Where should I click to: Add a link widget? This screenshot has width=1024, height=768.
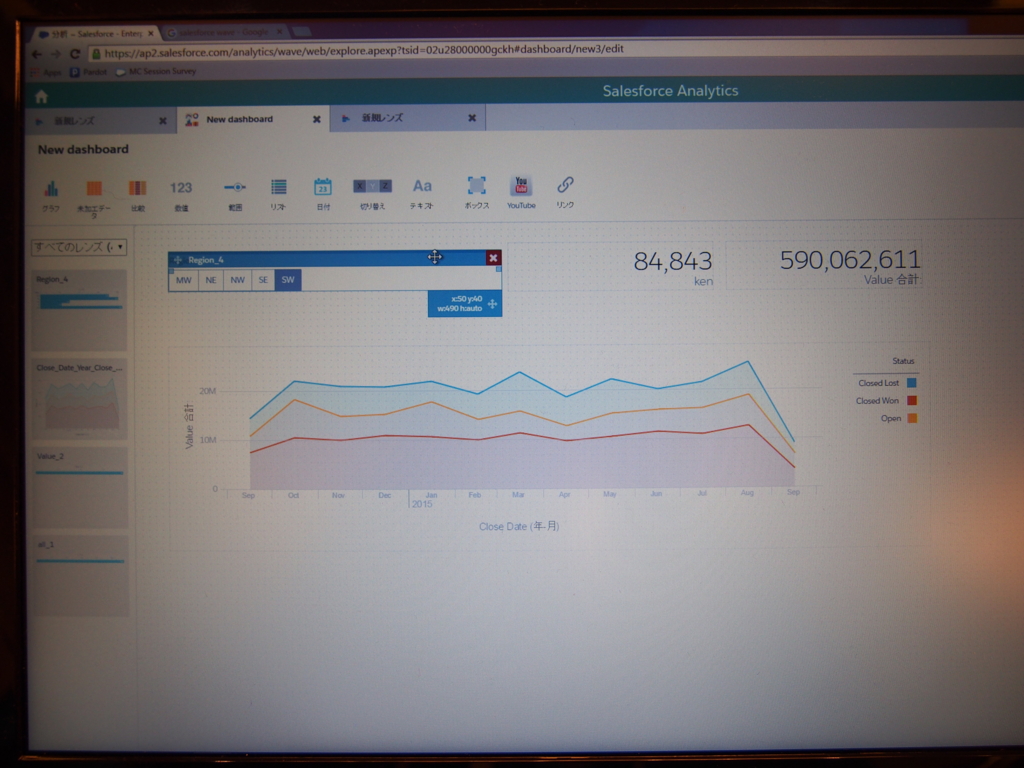[x=566, y=192]
